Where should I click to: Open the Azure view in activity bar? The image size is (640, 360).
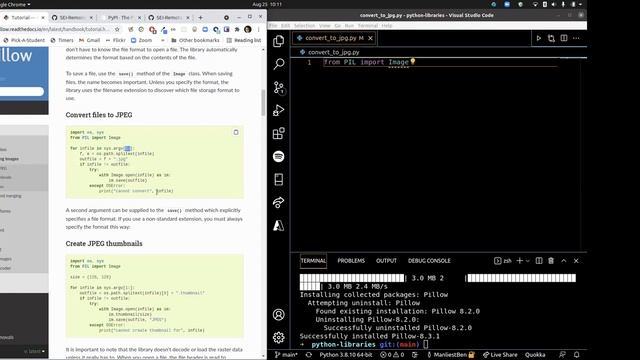(x=279, y=225)
